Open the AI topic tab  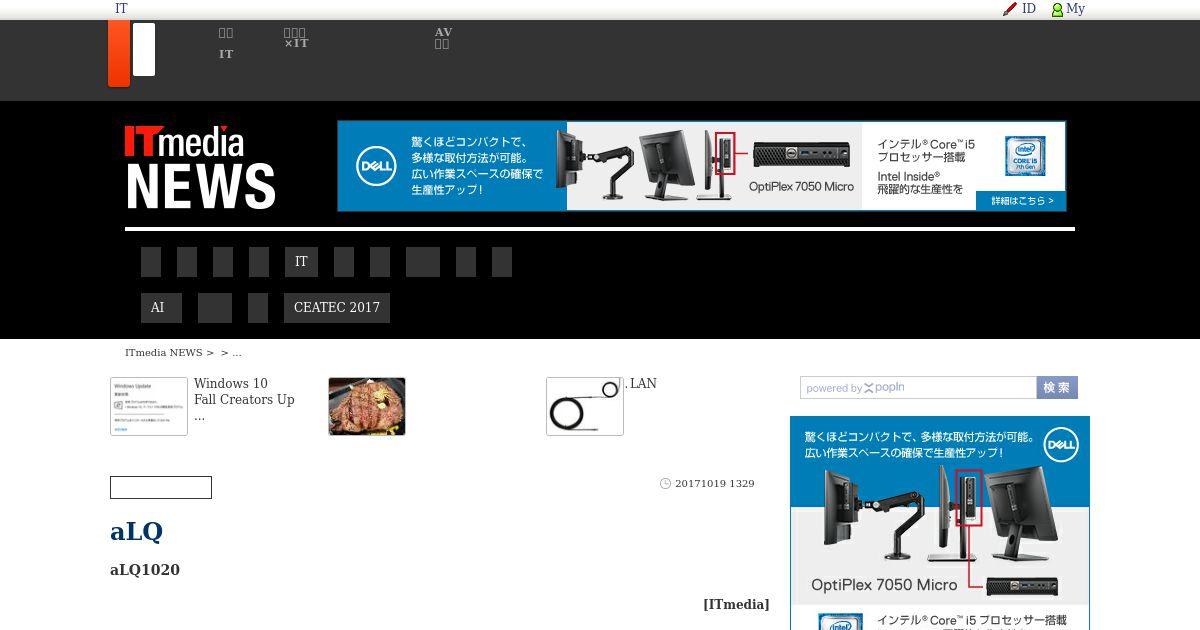161,308
